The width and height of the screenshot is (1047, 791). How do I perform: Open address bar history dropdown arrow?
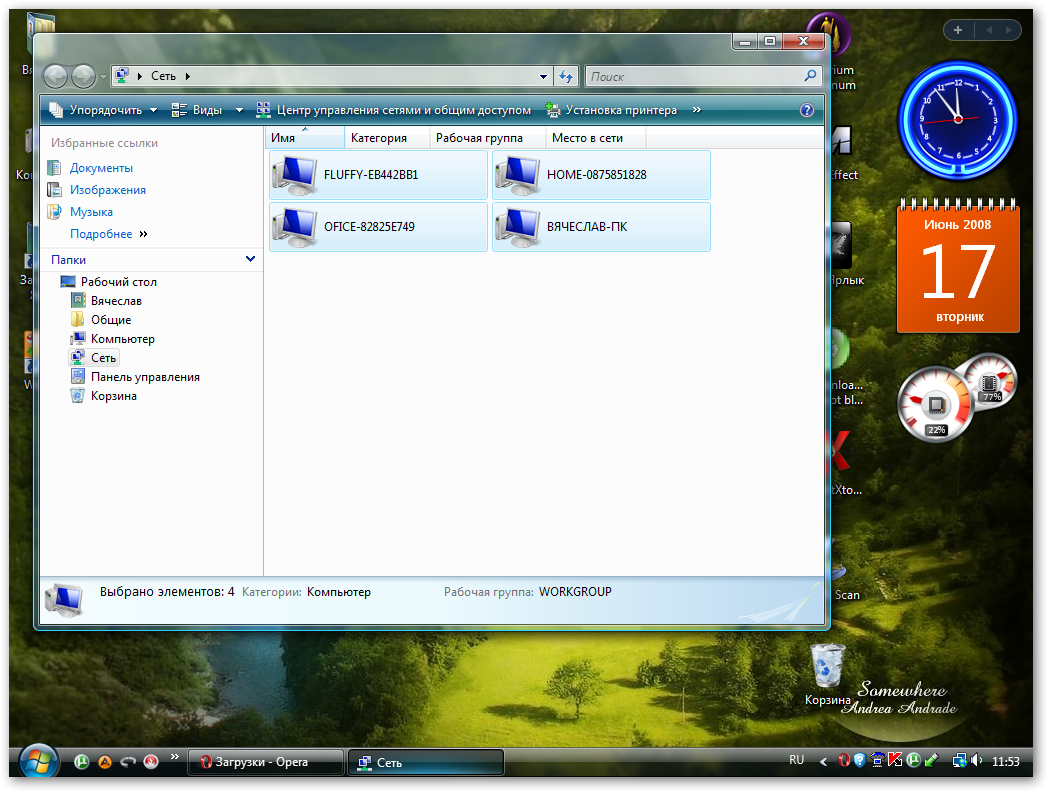tap(543, 76)
